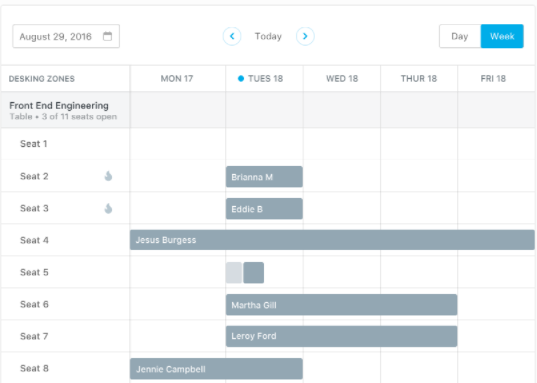Select the FRI 18 column header
The image size is (537, 383).
pyautogui.click(x=493, y=78)
